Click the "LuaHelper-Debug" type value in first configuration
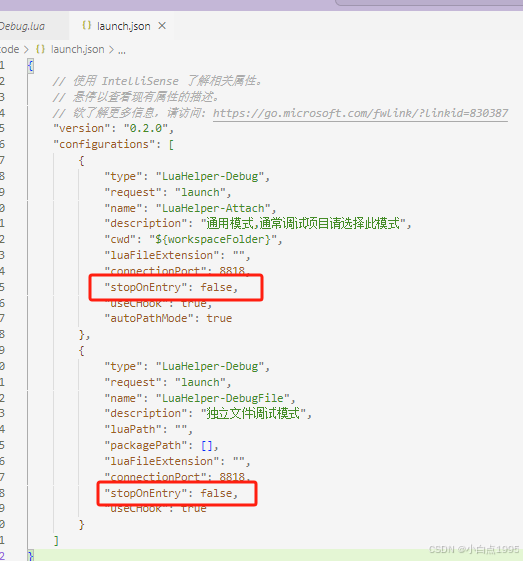Screen dimensions: 523x561 [x=210, y=176]
